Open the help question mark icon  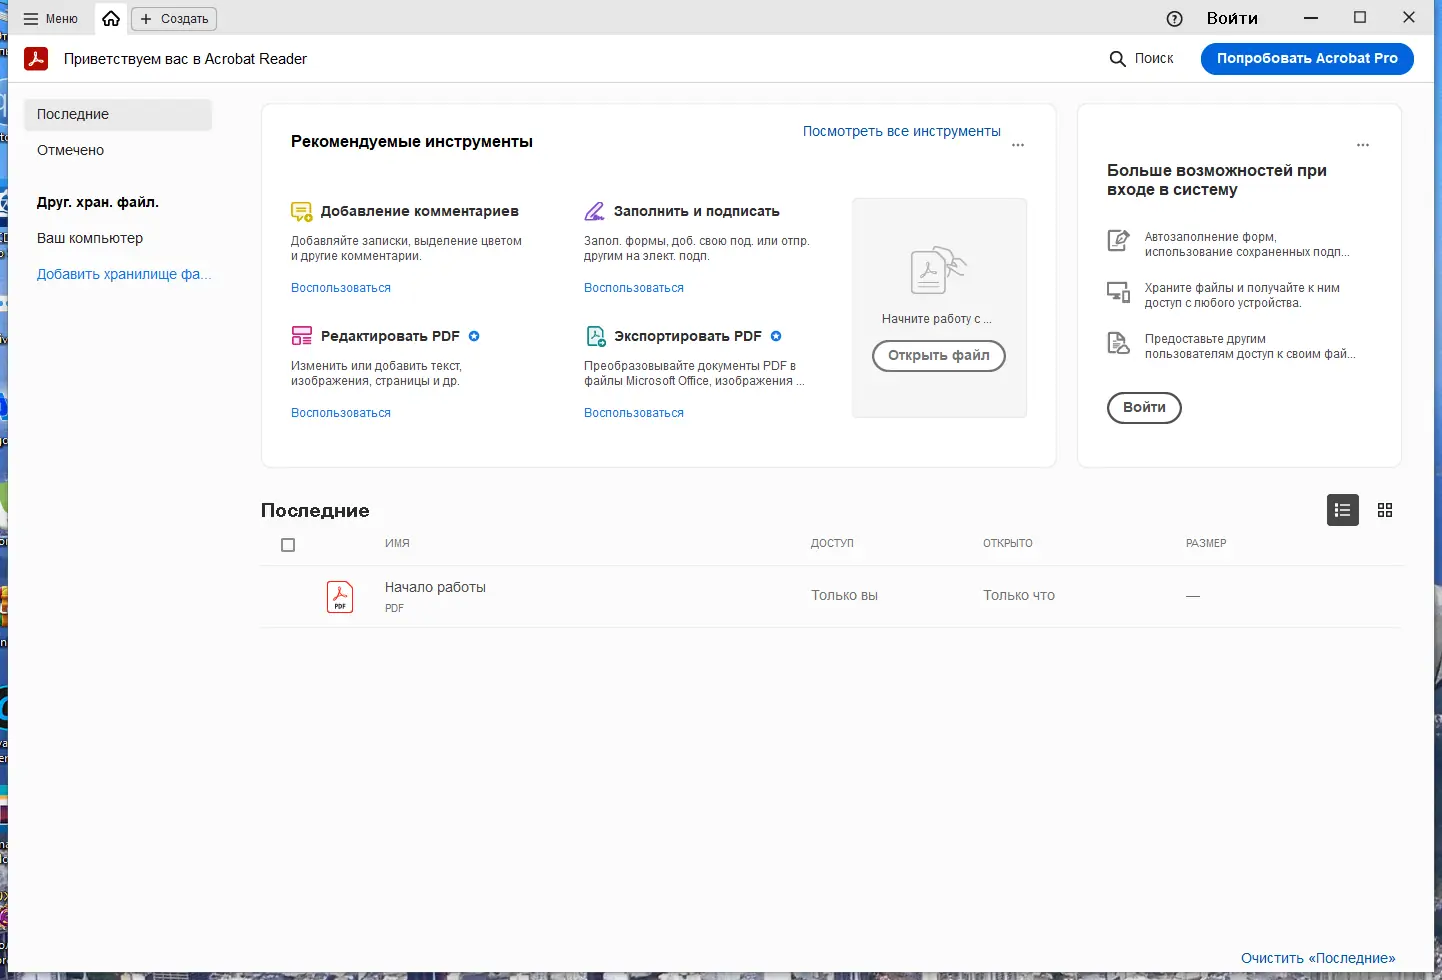[1175, 19]
